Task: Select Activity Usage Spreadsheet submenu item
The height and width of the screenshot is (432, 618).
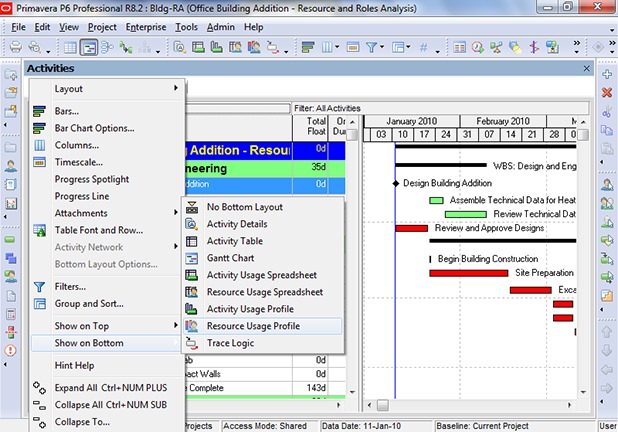Action: click(x=262, y=275)
